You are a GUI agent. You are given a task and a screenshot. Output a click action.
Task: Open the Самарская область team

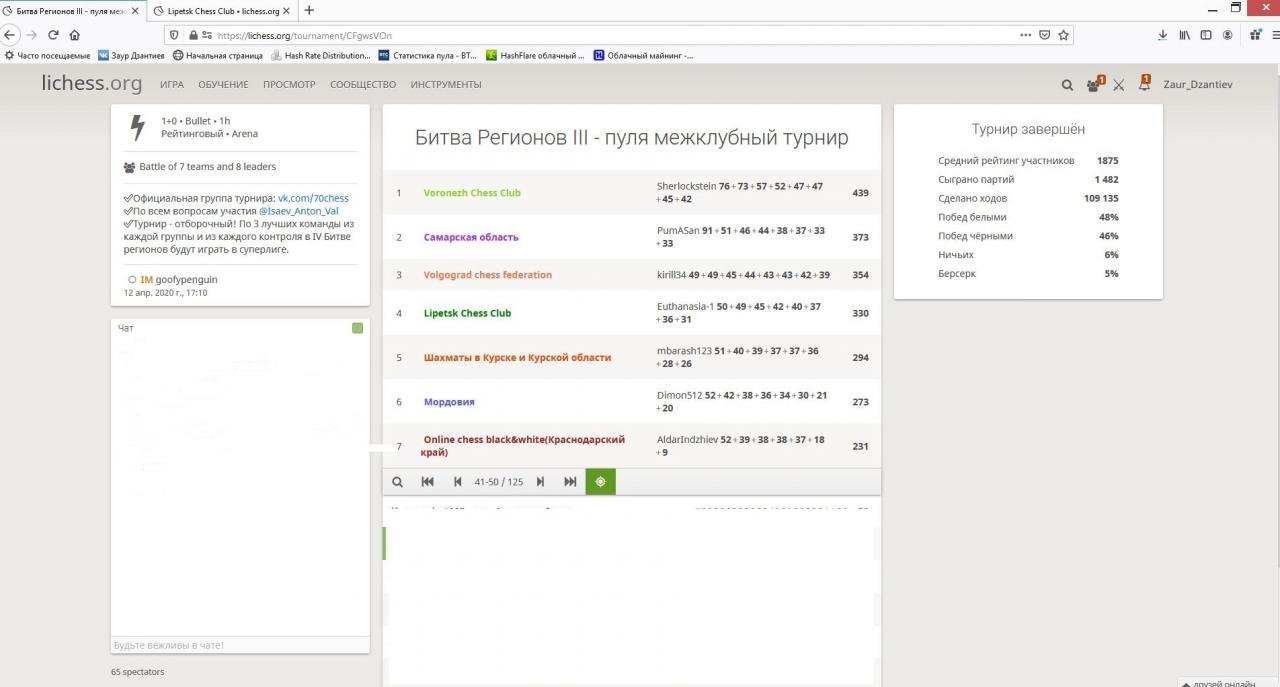coord(471,237)
